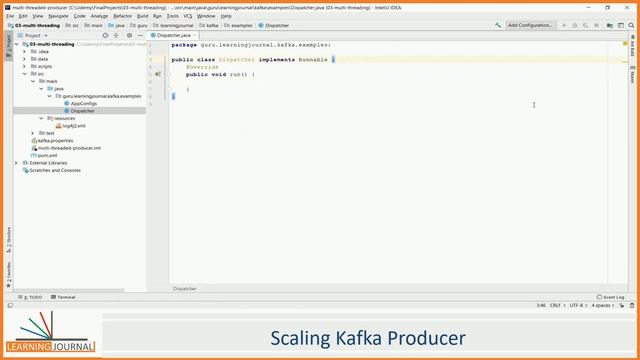Viewport: 640px width, 360px height.
Task: Open the Build menu
Action: coord(142,16)
